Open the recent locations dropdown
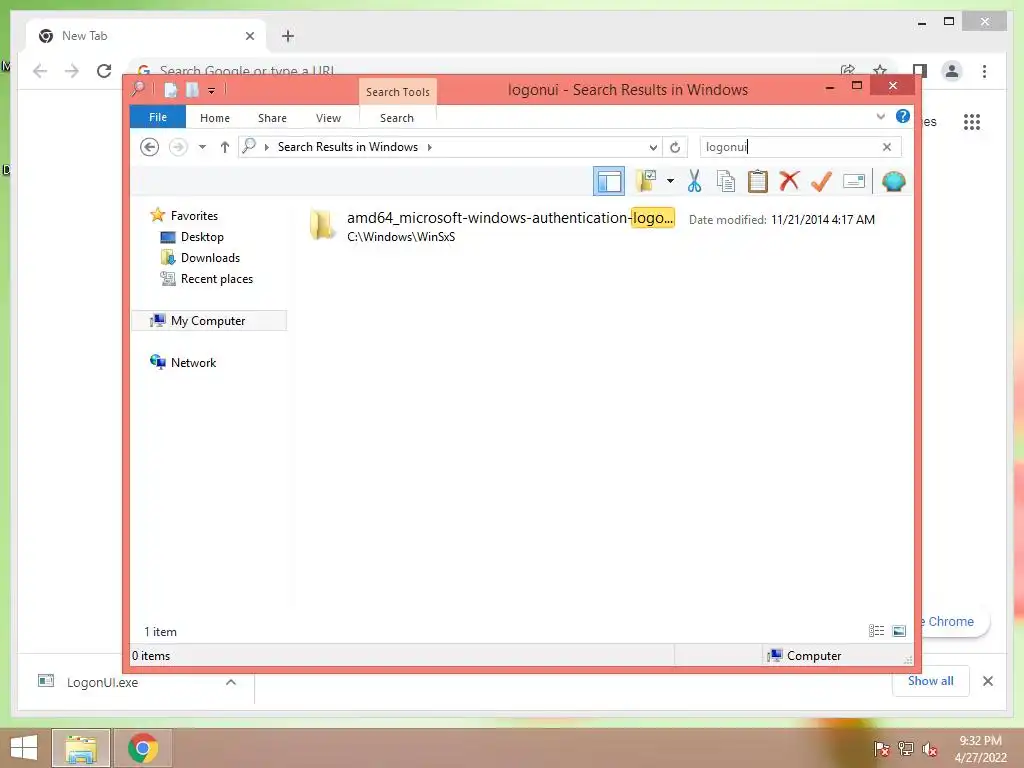This screenshot has width=1024, height=768. 202,147
